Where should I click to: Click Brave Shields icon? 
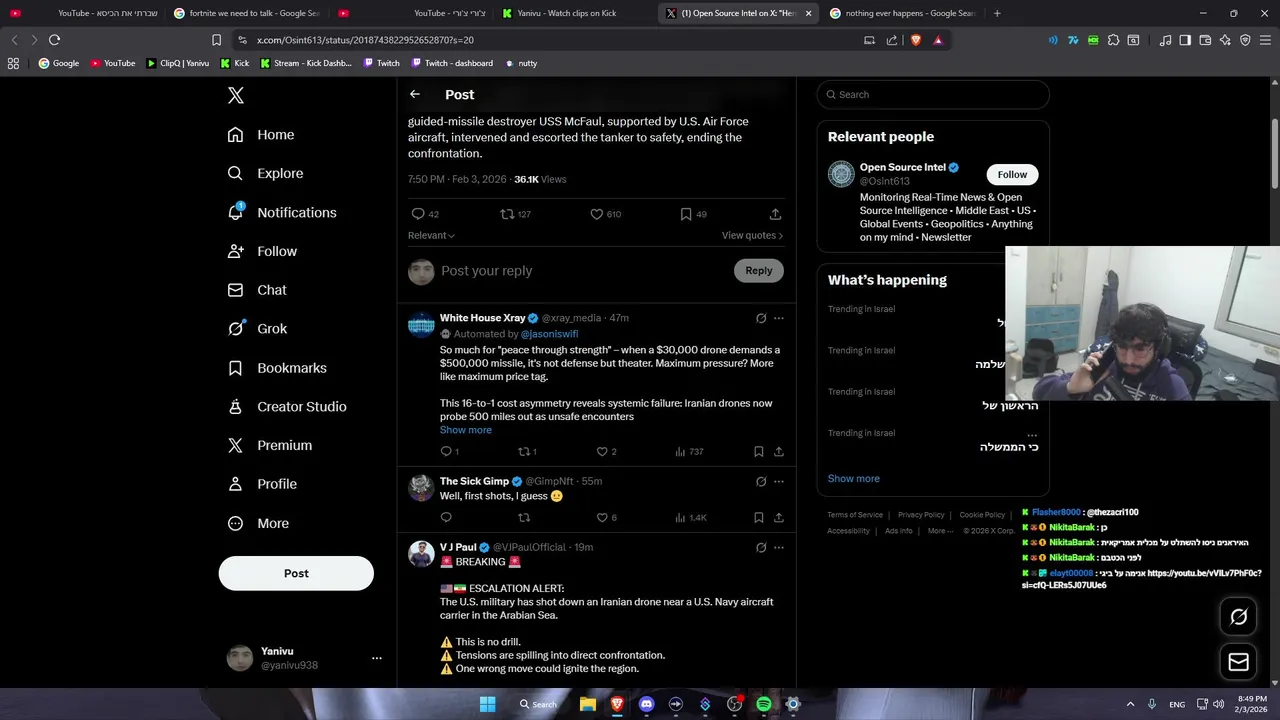[x=915, y=40]
